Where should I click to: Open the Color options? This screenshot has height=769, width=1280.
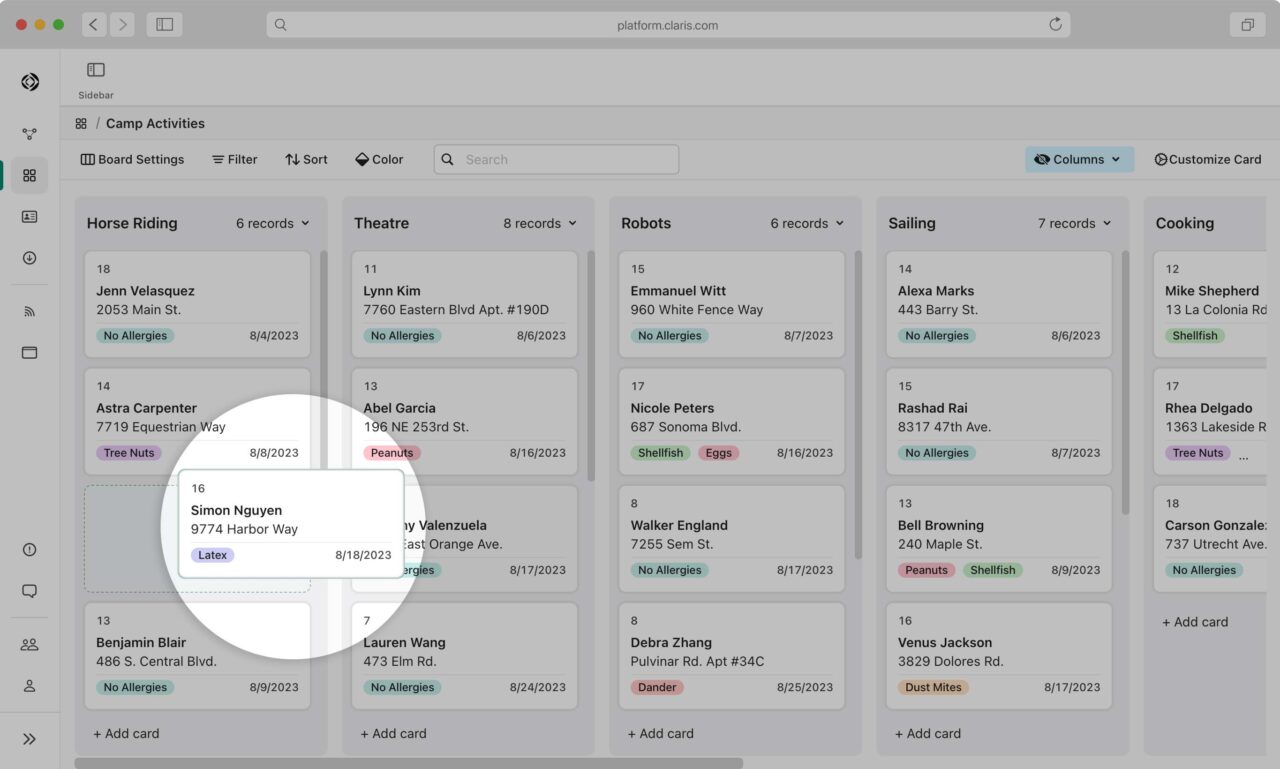(x=378, y=158)
